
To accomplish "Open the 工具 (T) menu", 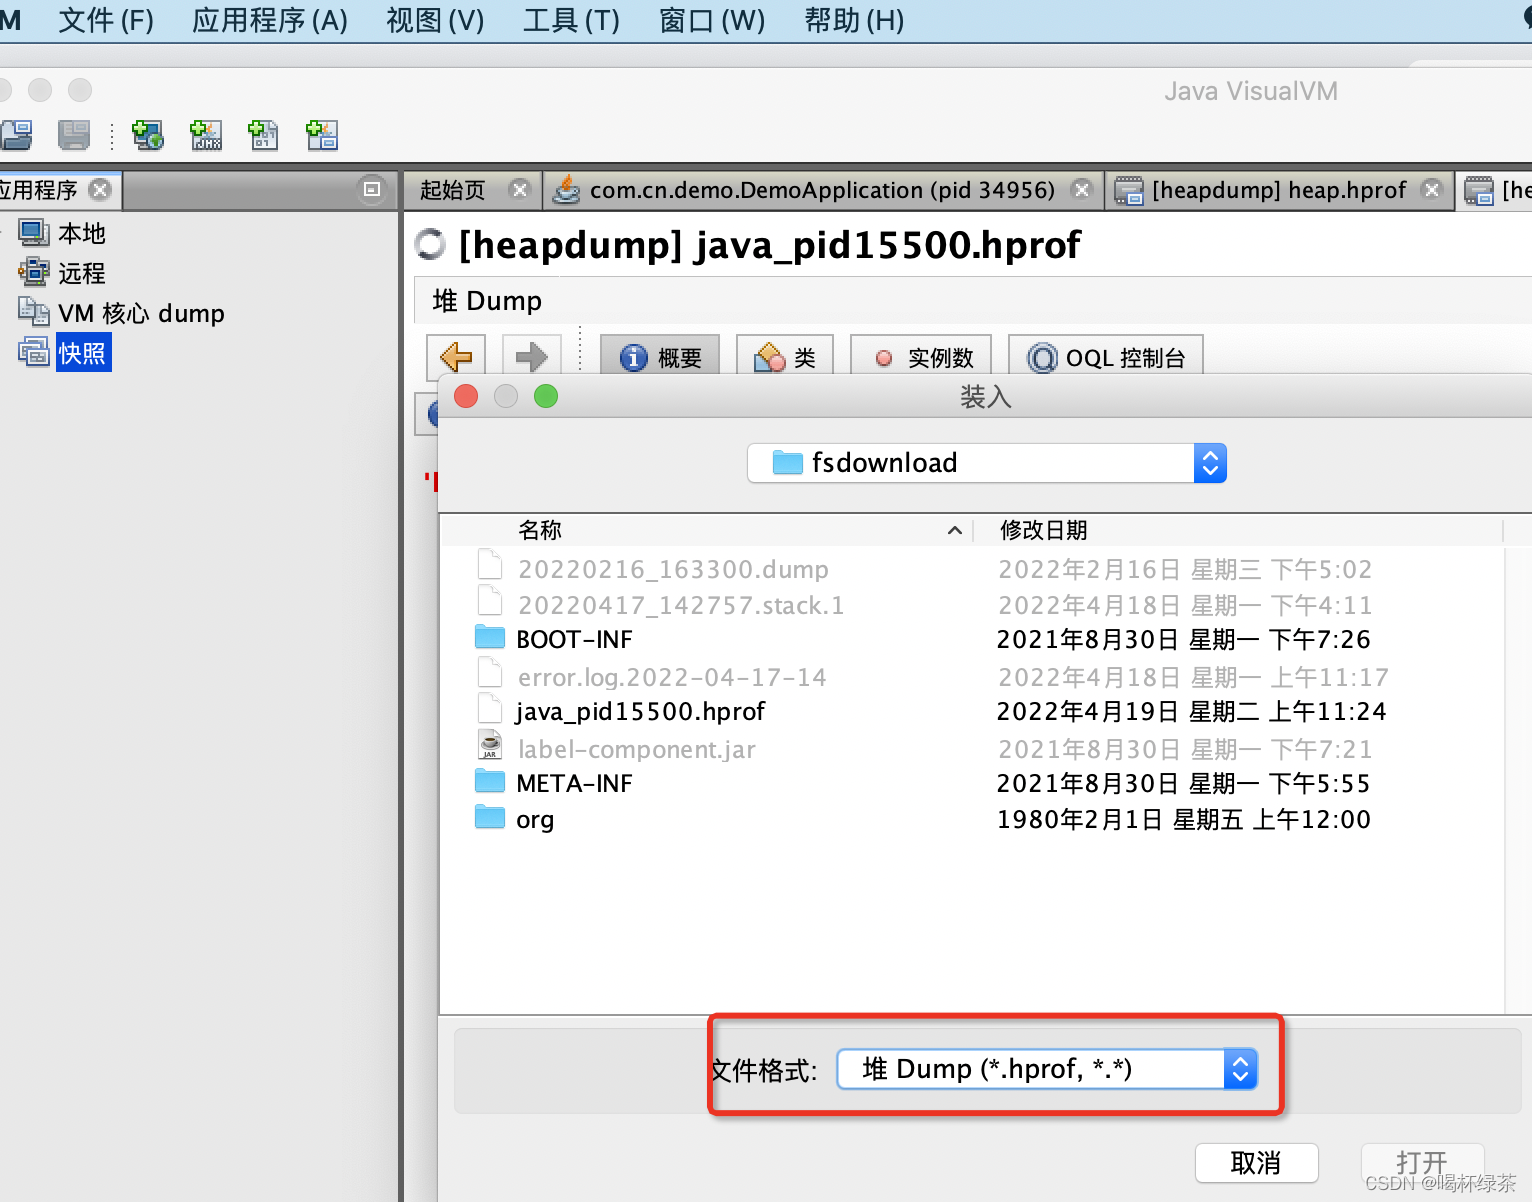I will (x=570, y=20).
